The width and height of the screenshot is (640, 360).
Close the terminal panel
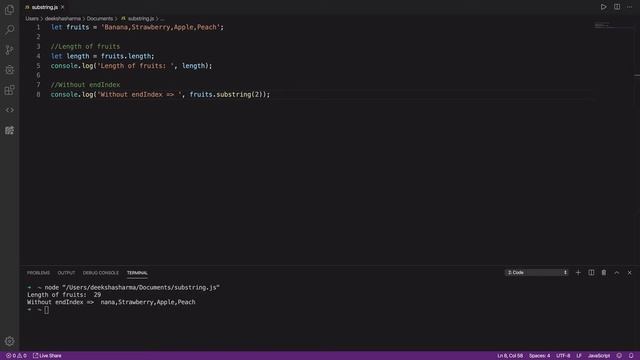coord(629,273)
